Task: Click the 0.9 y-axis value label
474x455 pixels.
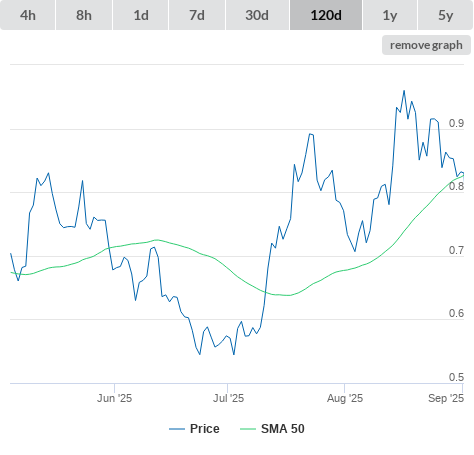Action: pyautogui.click(x=456, y=123)
